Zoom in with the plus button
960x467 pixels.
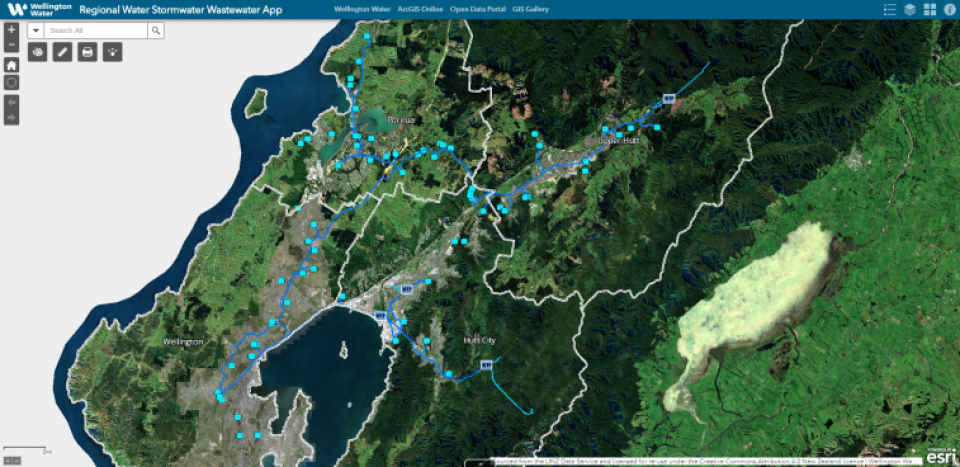(12, 30)
